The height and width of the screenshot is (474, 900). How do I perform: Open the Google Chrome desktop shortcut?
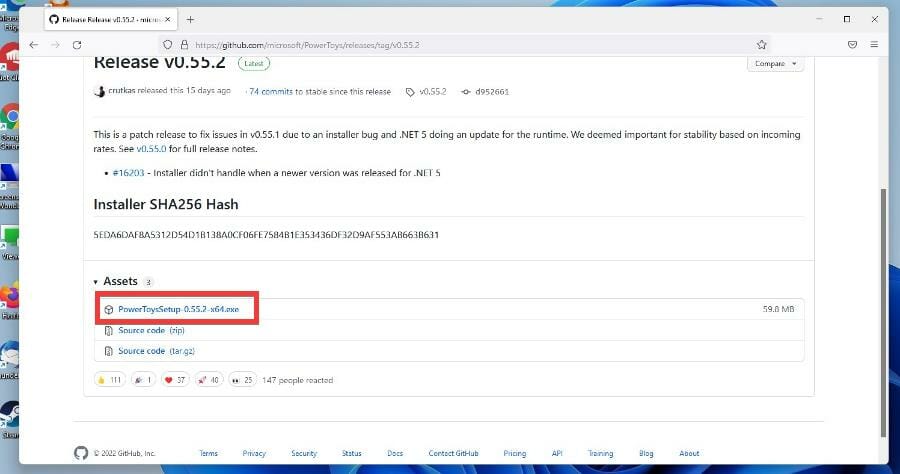coord(9,126)
